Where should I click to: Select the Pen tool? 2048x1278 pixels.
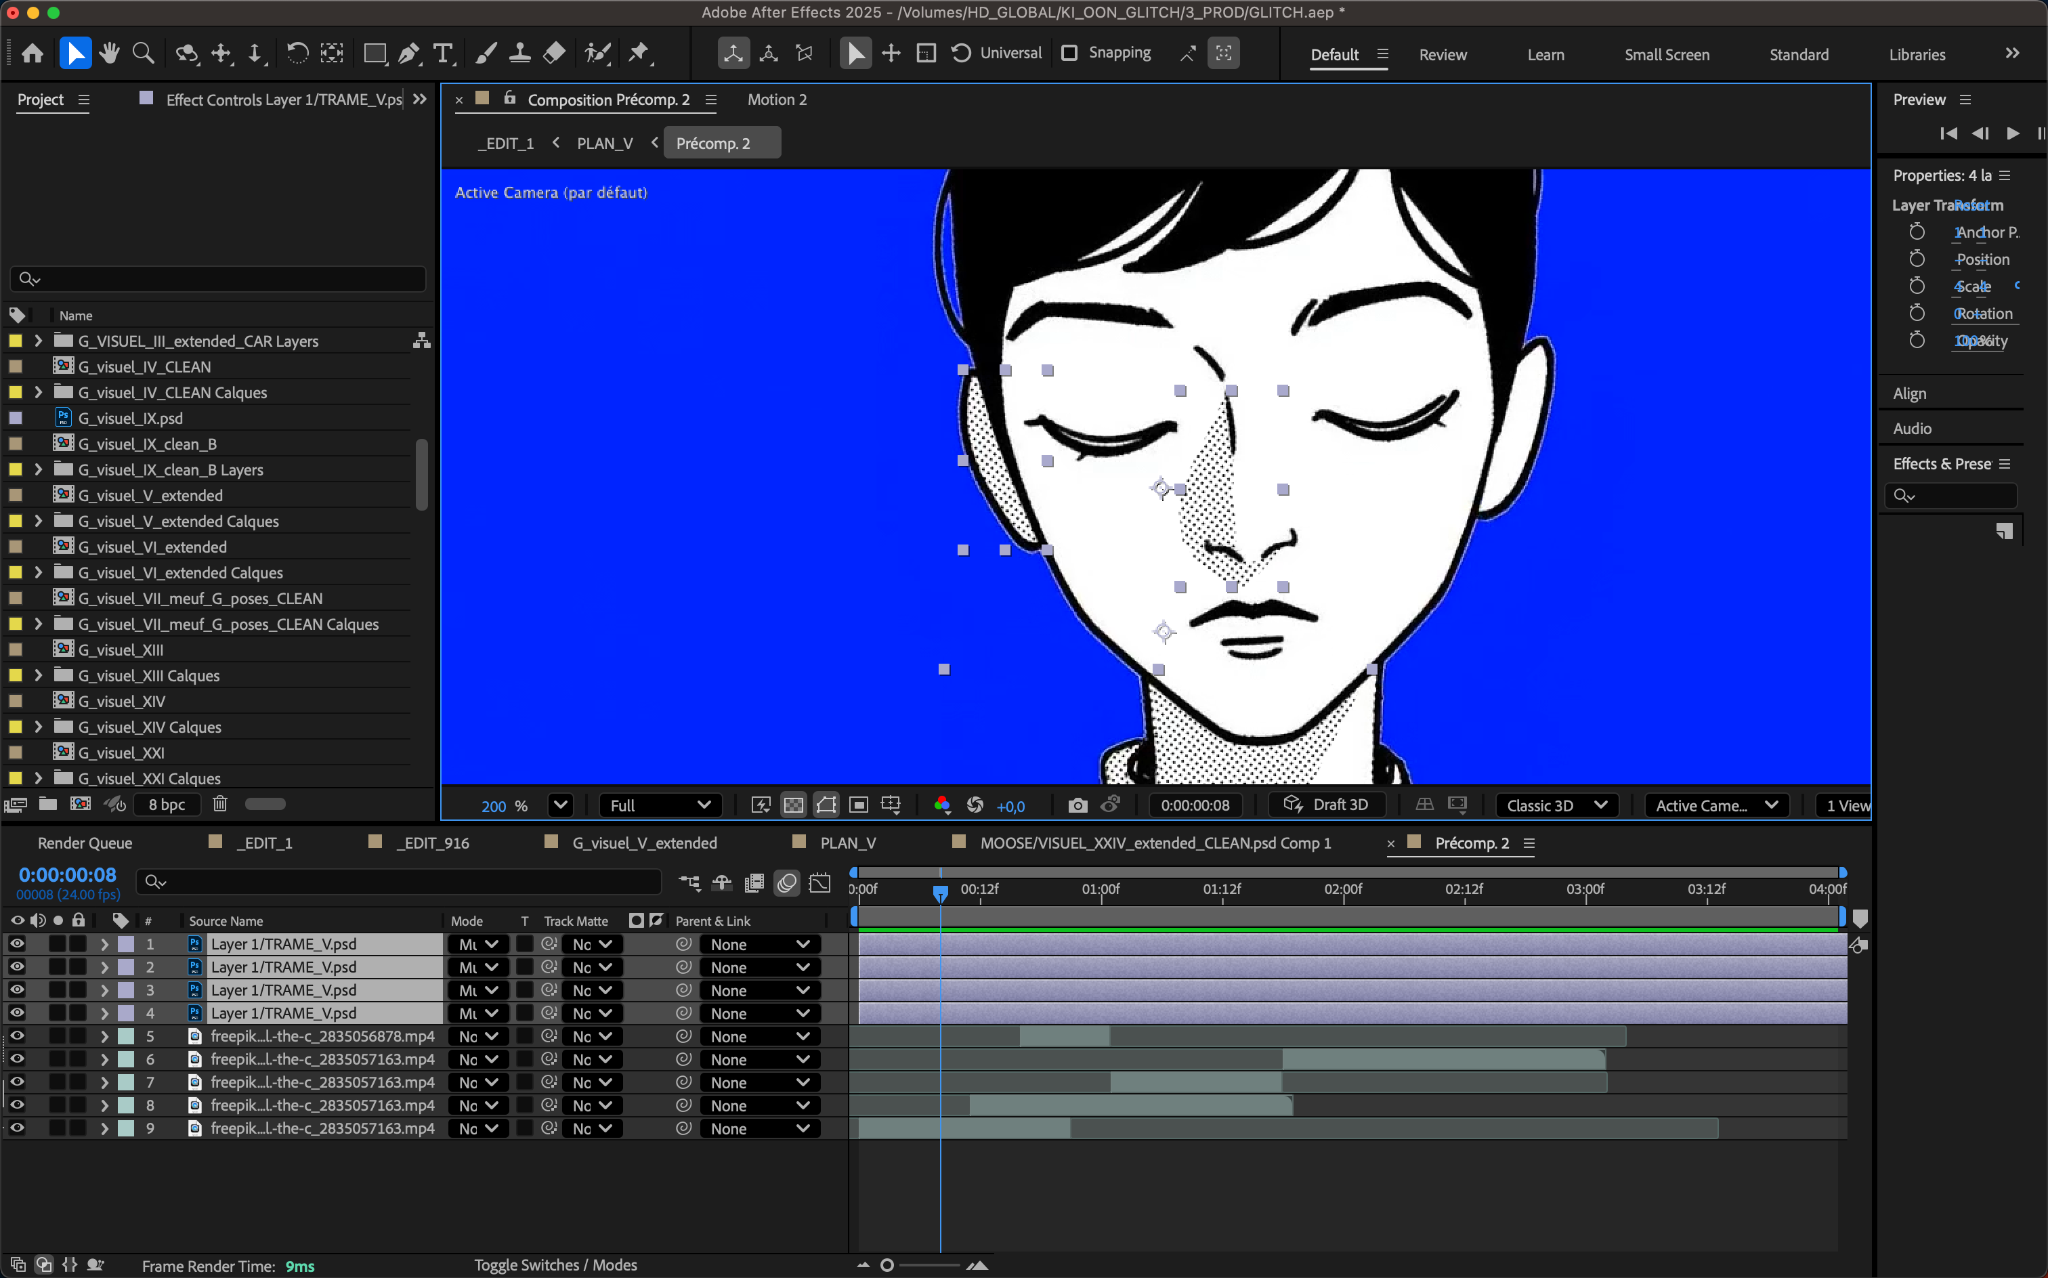(x=409, y=53)
